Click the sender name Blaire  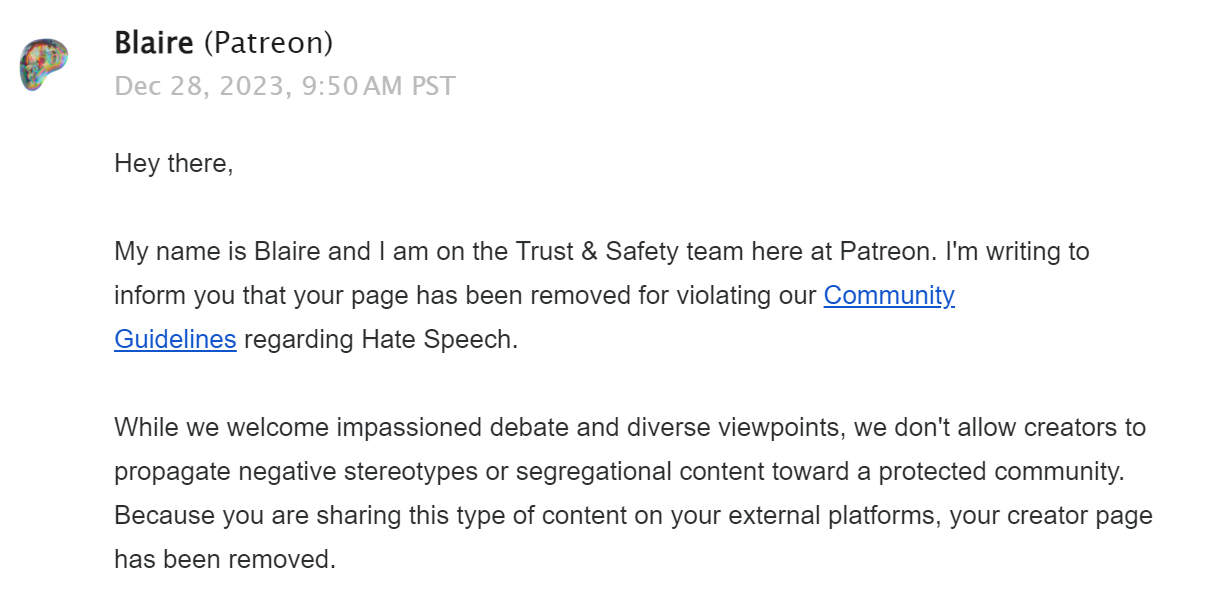[x=153, y=43]
